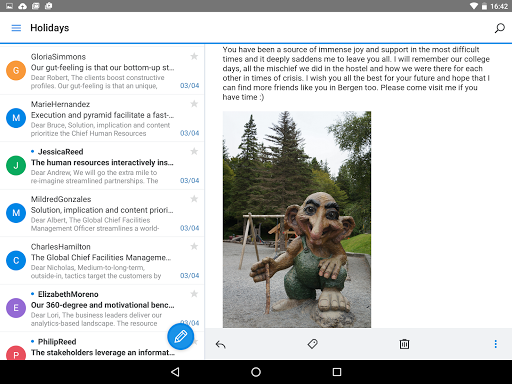Screen dimensions: 512x384
Task: Select the green J avatar of JessicaReed
Action: click(x=16, y=165)
